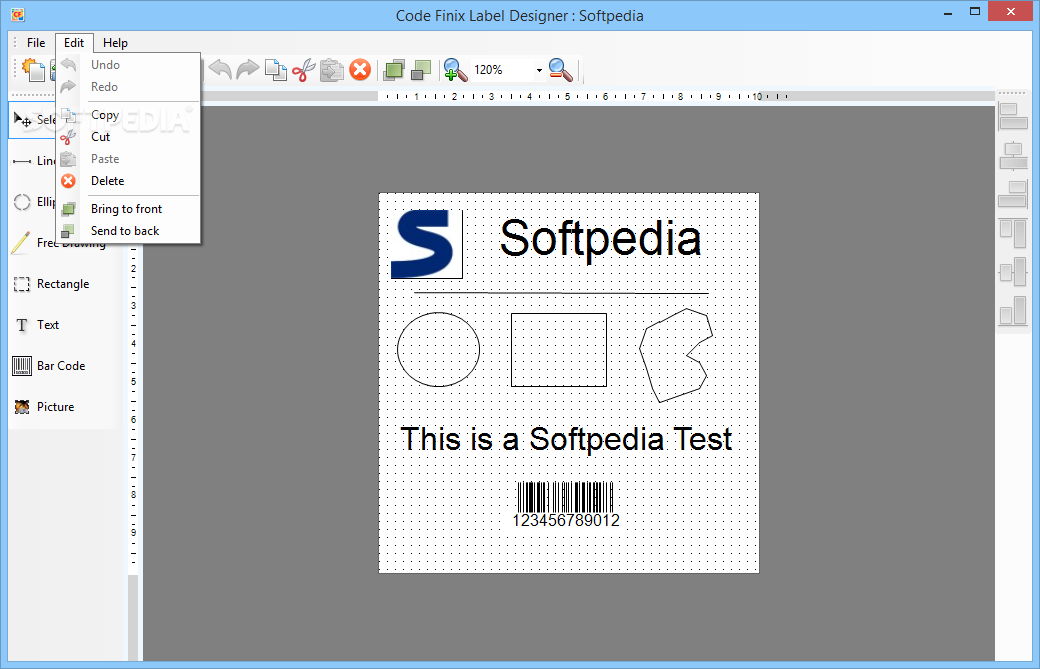Click the barcode 123456789012 object
The width and height of the screenshot is (1040, 669).
pyautogui.click(x=566, y=505)
